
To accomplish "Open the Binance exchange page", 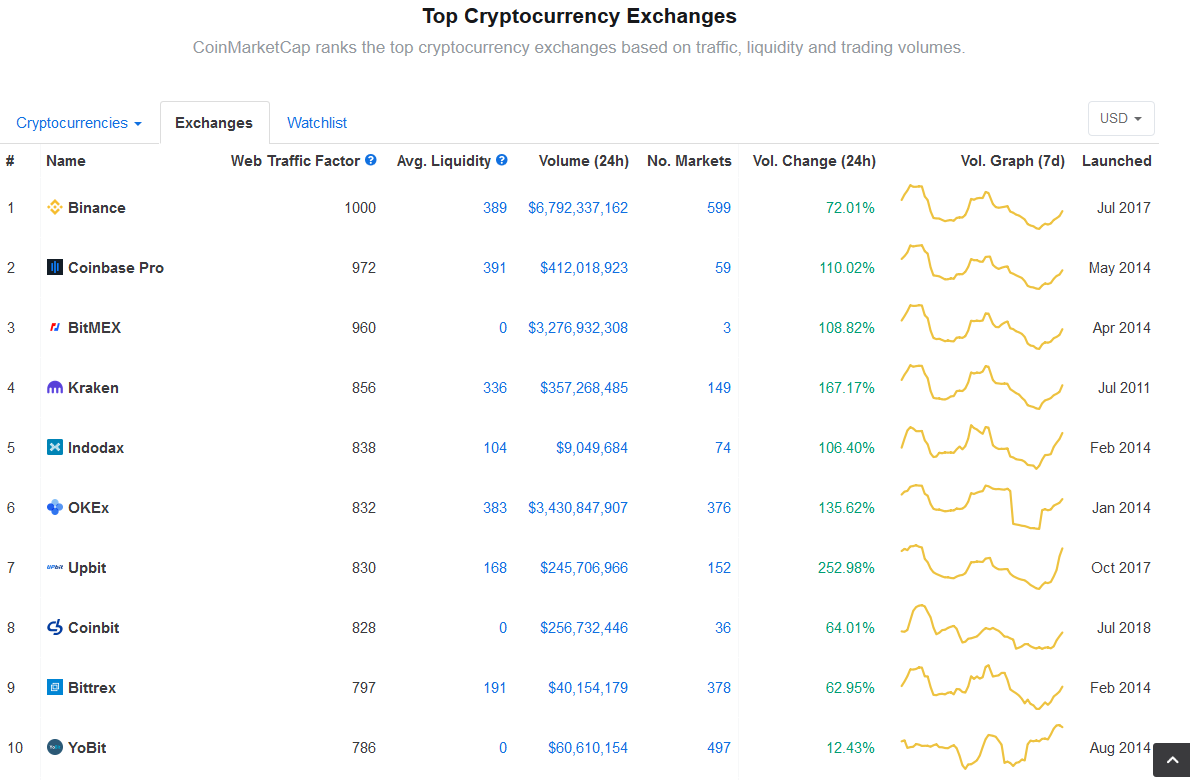I will (96, 208).
